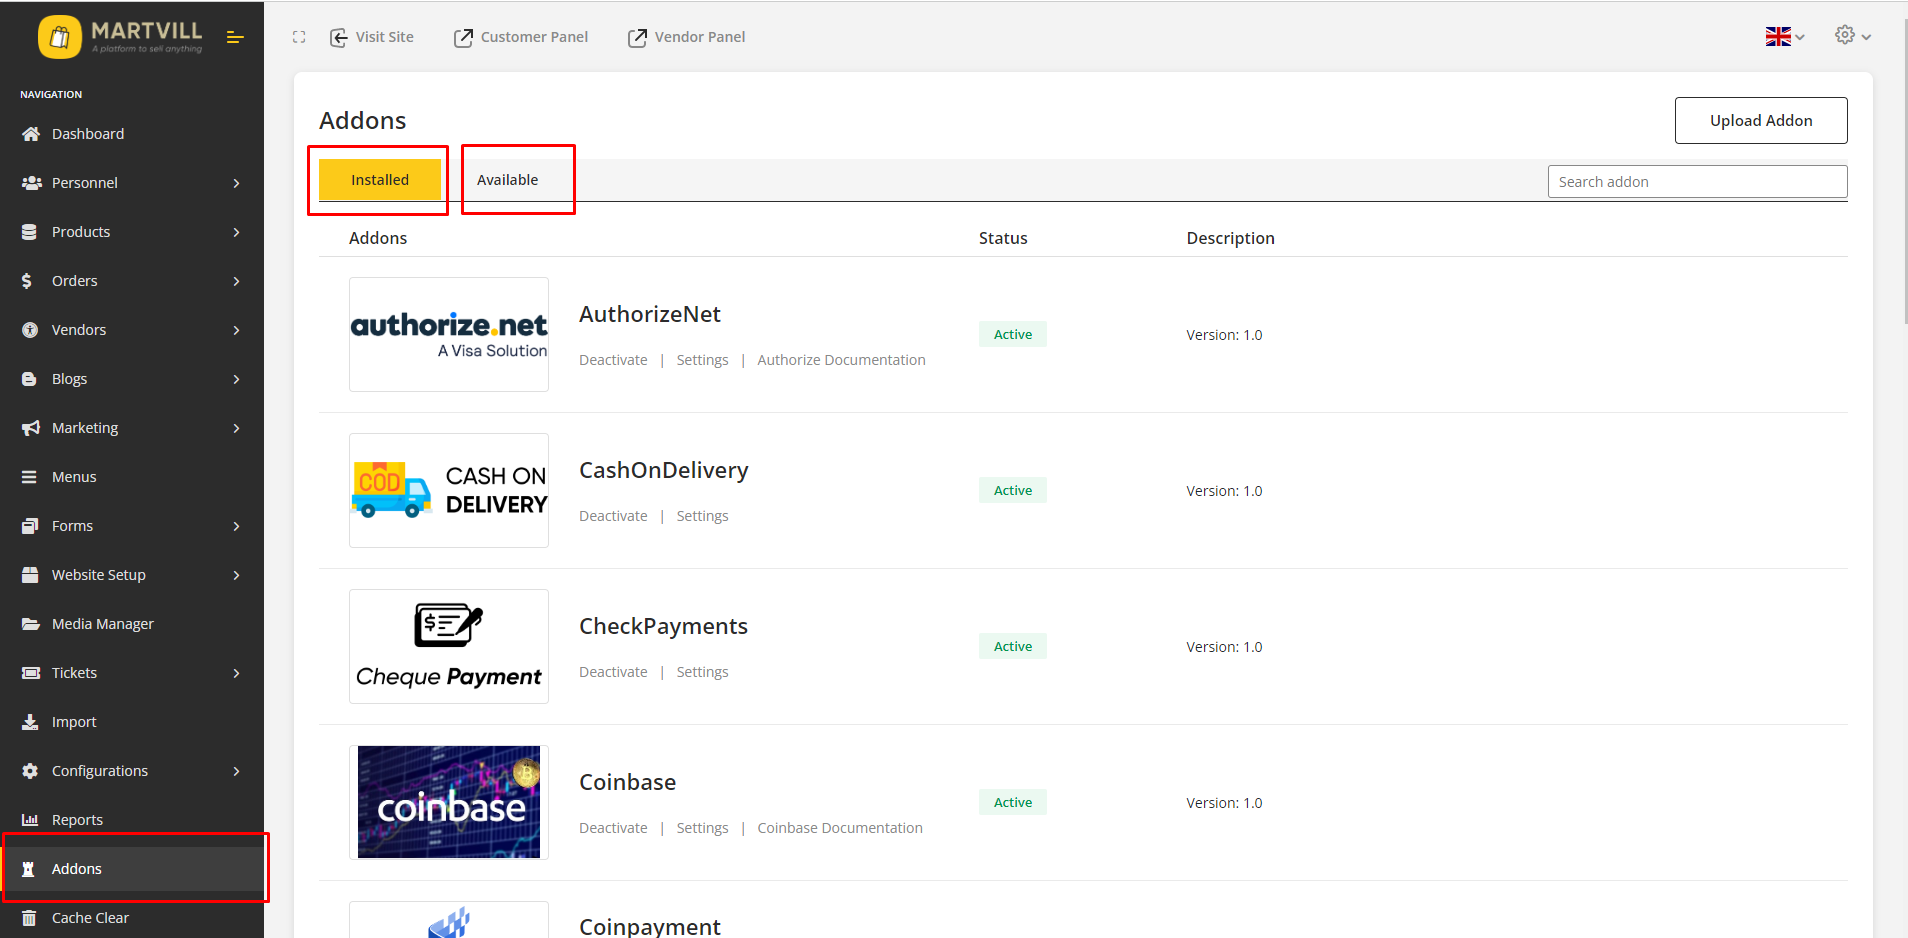Switch to the Available addons tab
Screen dimensions: 1908x938
[x=507, y=180]
